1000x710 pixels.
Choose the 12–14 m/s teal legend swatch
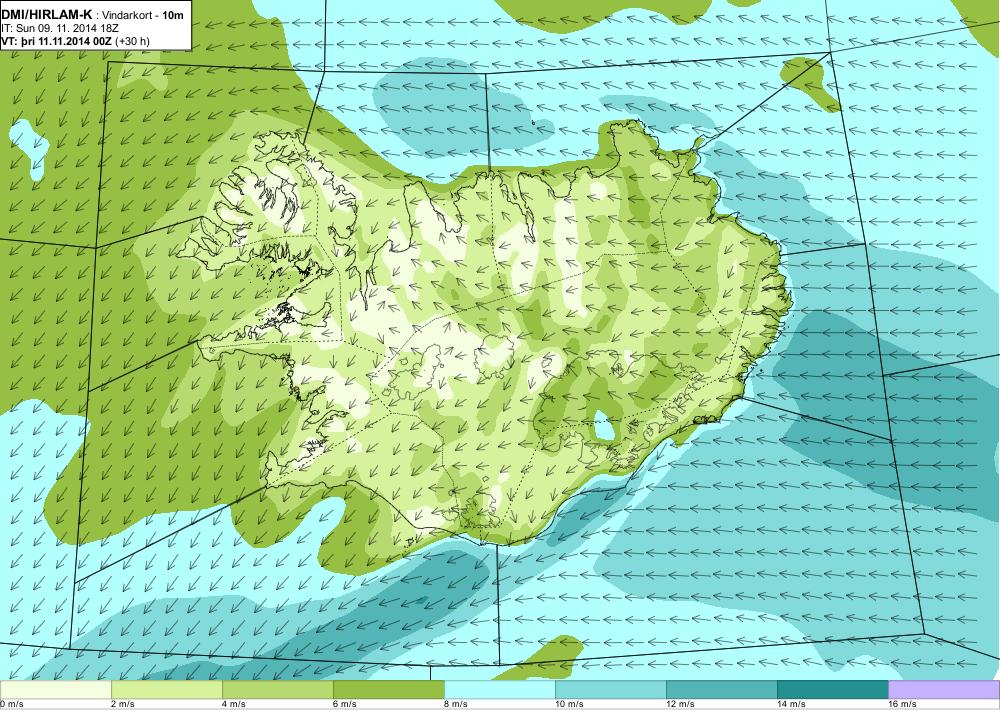tap(721, 690)
